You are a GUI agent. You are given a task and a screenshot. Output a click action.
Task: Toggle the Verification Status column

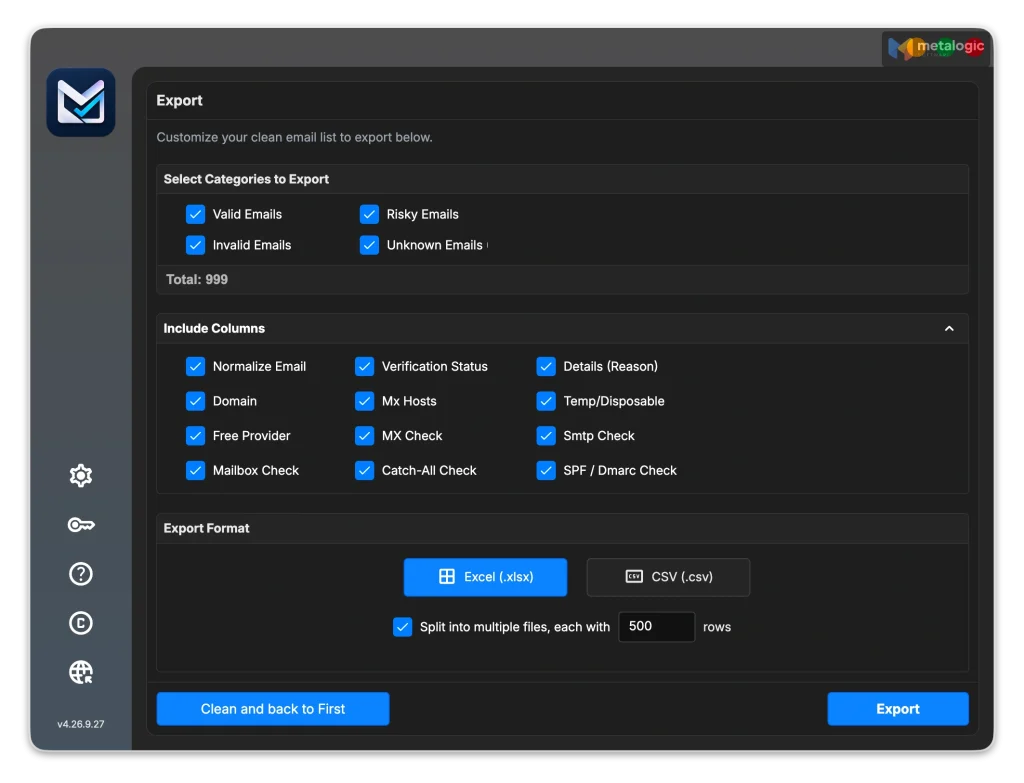click(x=364, y=366)
